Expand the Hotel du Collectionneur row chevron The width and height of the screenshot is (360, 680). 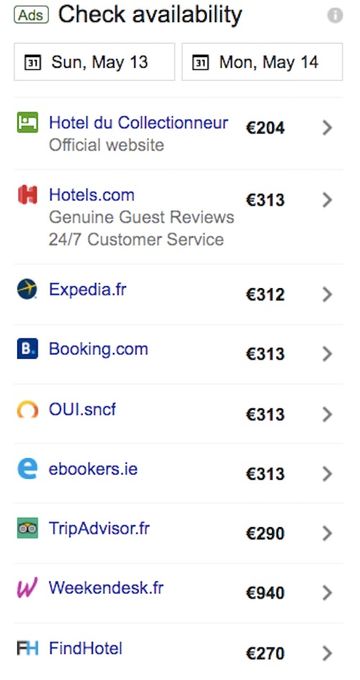point(327,128)
